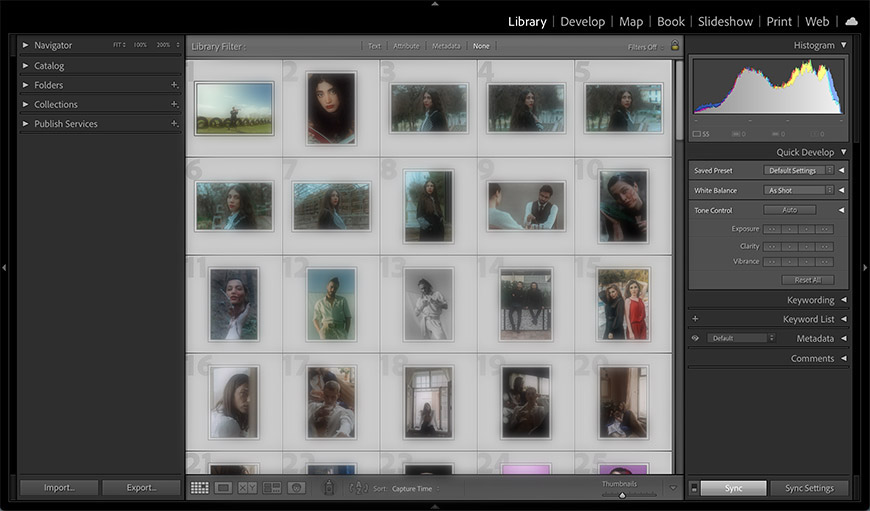Increase Vibrance by a large step
The image size is (870, 511).
point(825,262)
